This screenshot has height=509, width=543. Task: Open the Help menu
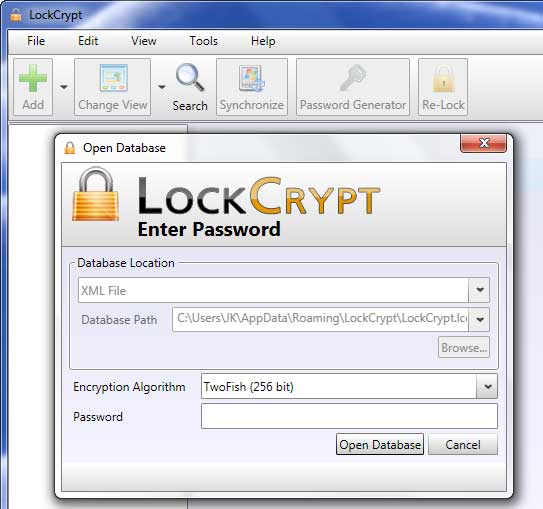pyautogui.click(x=263, y=41)
